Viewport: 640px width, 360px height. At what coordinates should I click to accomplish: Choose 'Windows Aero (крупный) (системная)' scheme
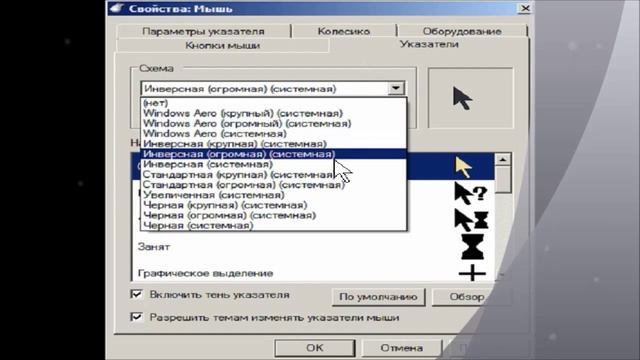273,113
